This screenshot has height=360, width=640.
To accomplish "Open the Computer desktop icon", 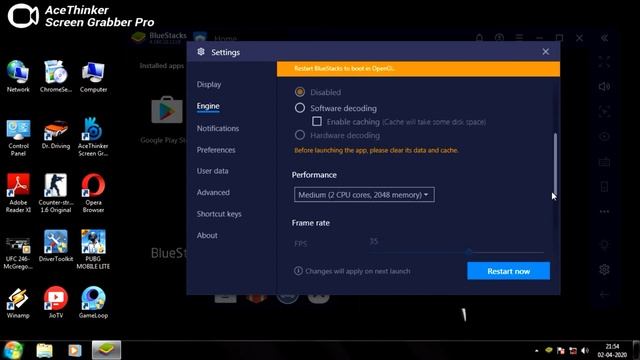I will click(x=93, y=76).
